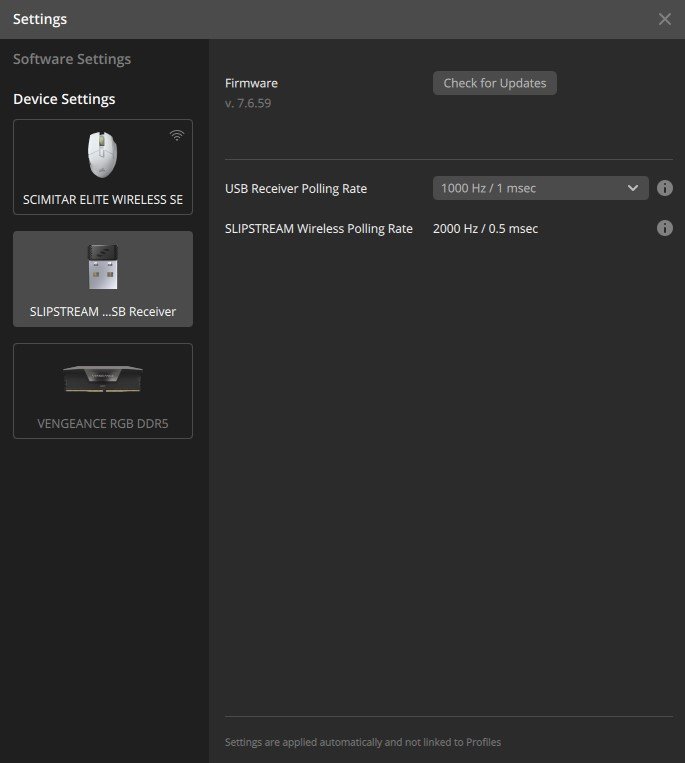Click the wireless signal icon on the Scimitar card

(177, 135)
